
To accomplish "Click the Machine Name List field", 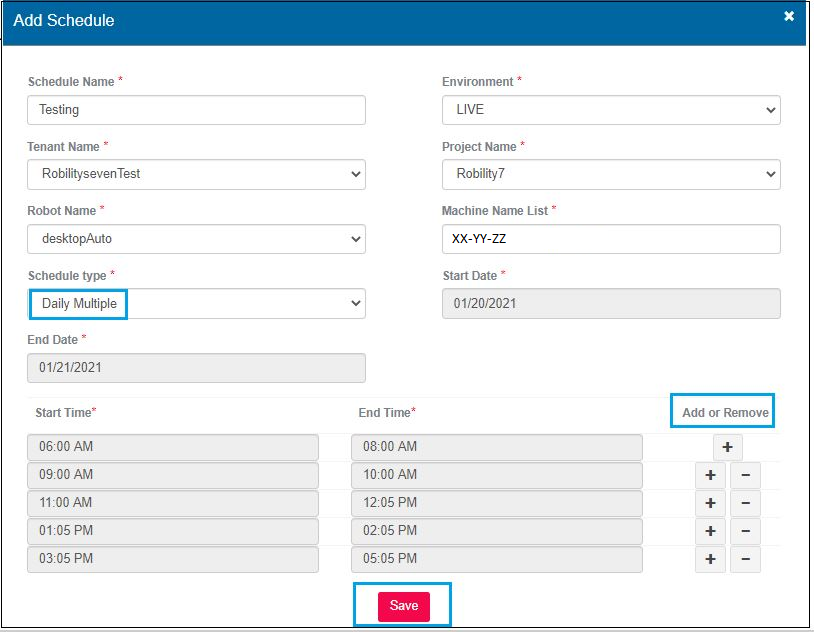I will (611, 239).
